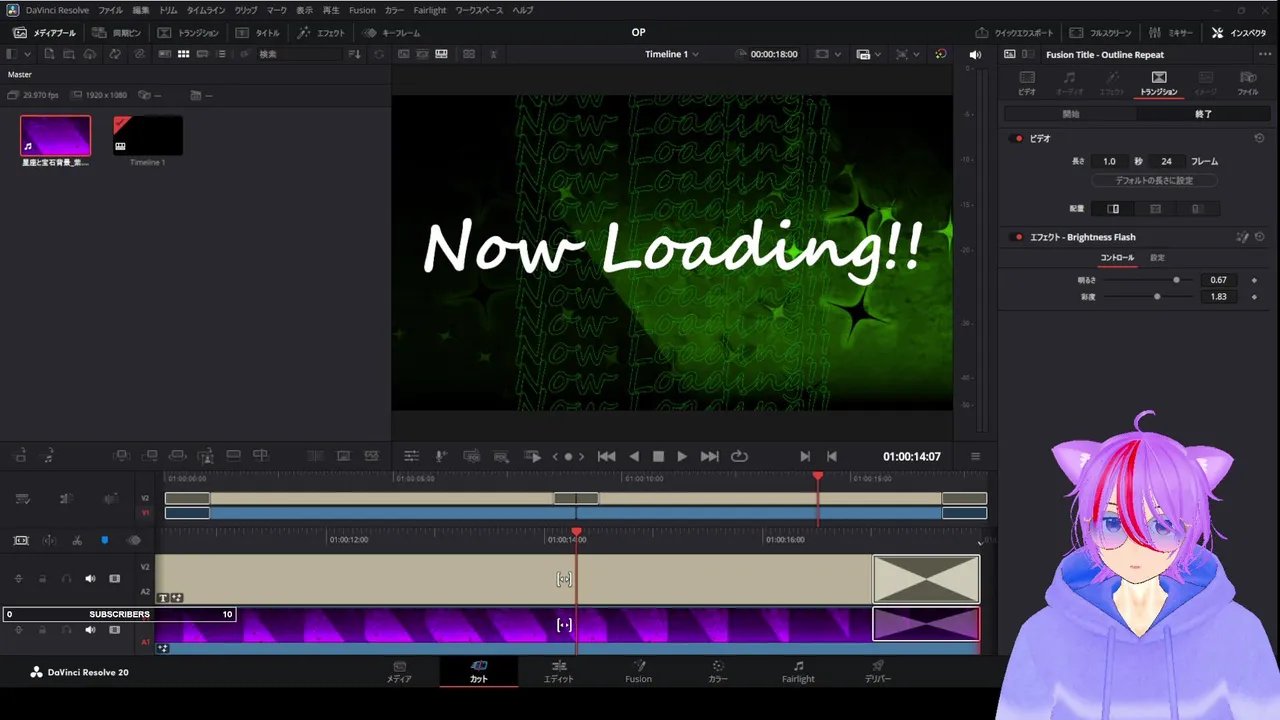Play in reverse

coord(634,456)
